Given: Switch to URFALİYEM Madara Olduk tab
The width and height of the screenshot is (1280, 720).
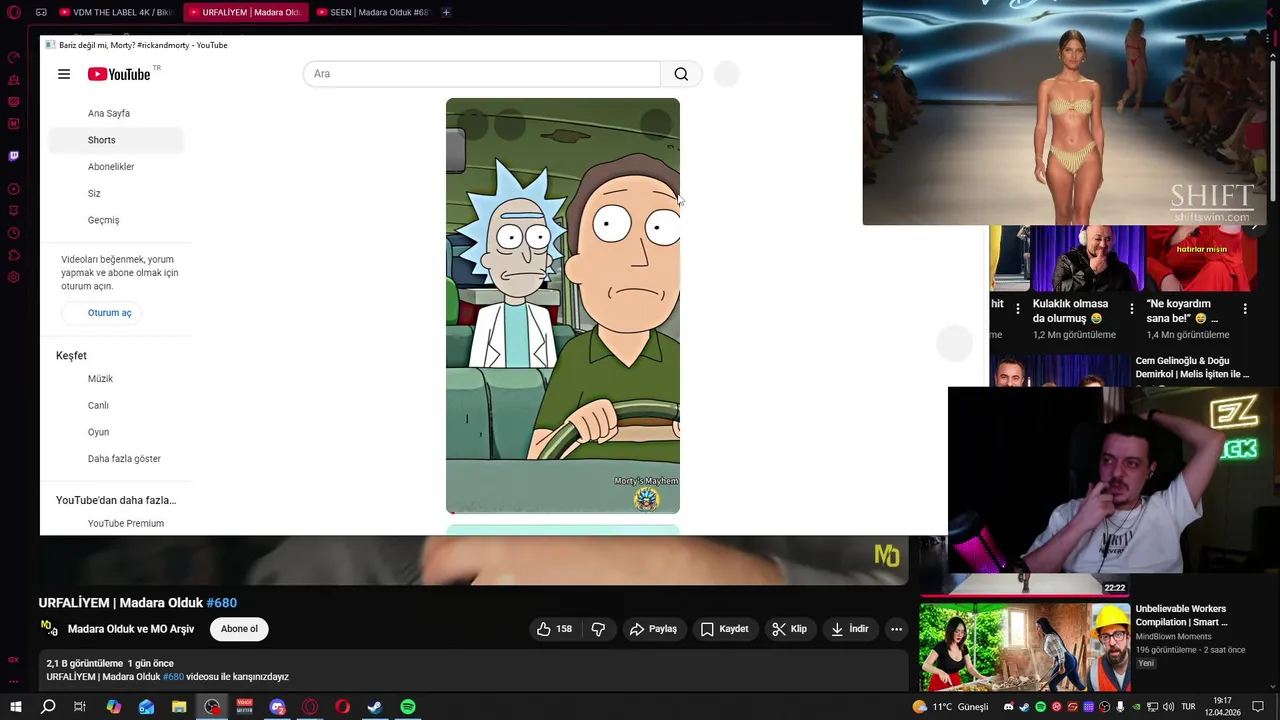Looking at the screenshot, I should tap(244, 12).
